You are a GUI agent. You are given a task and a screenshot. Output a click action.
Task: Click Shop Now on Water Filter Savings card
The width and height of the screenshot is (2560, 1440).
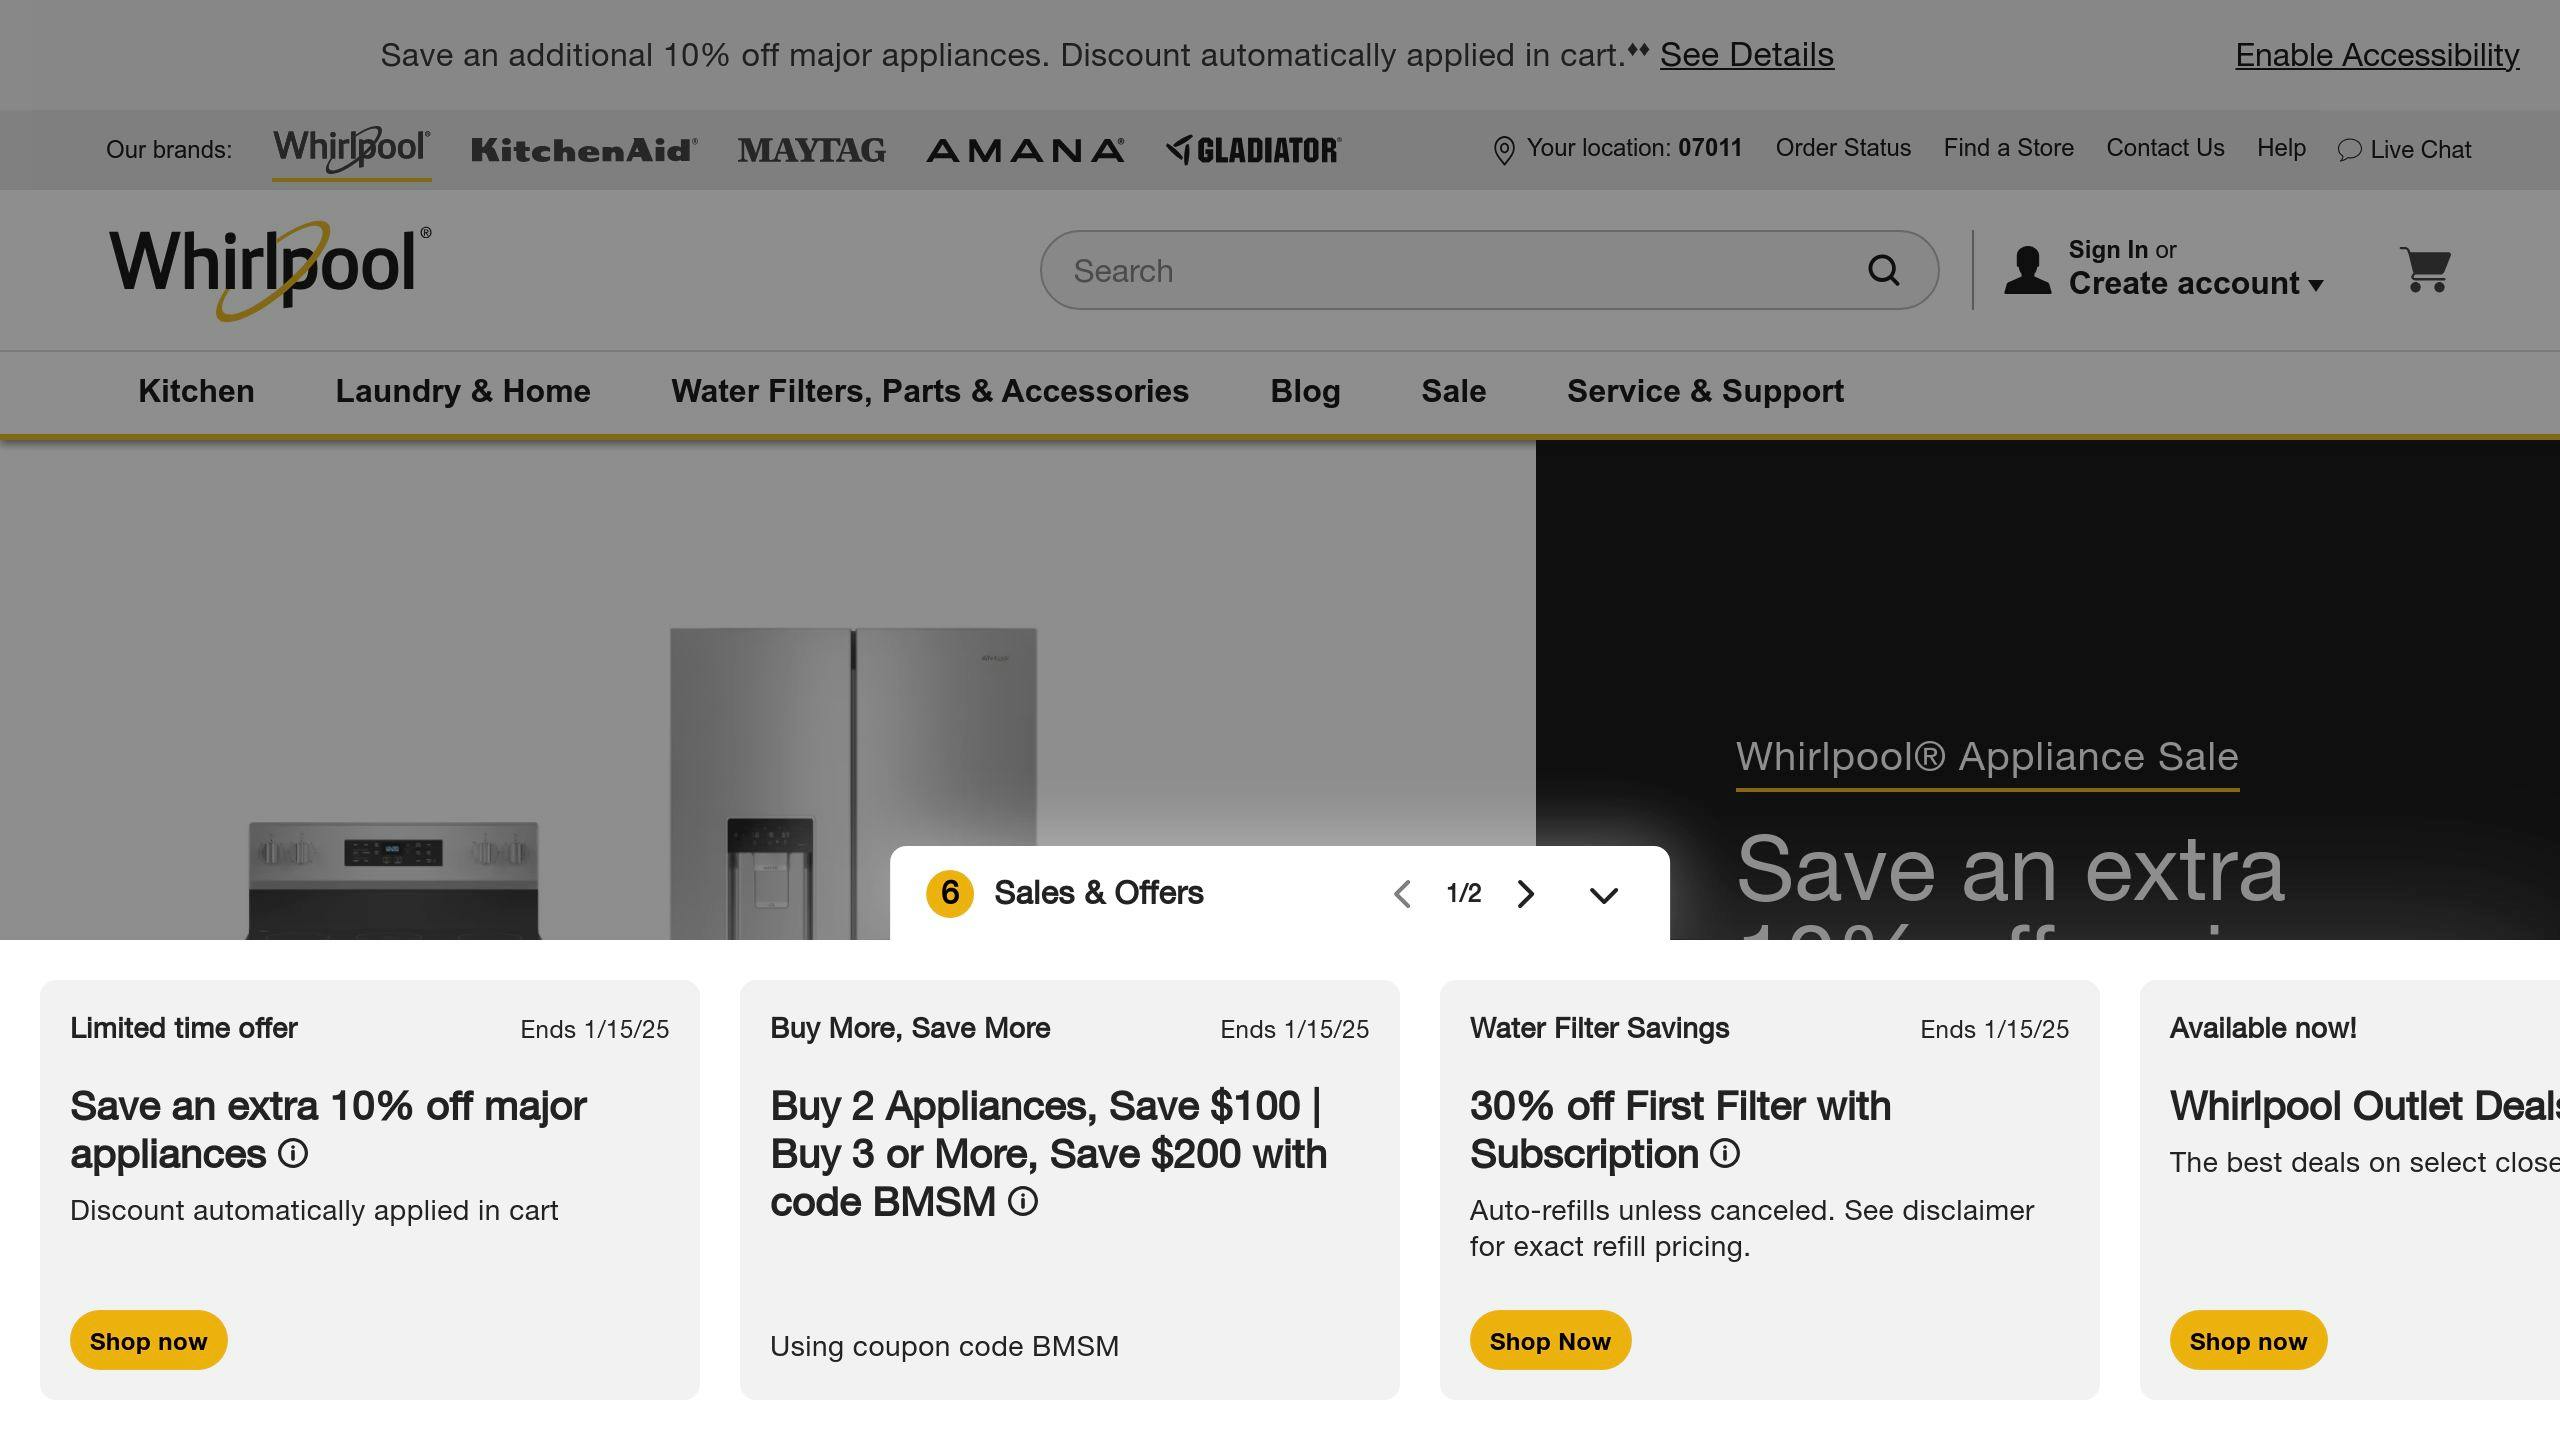point(1550,1340)
